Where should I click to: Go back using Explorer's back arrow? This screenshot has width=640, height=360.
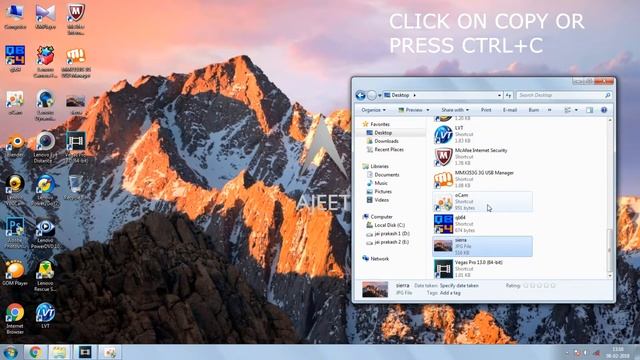(360, 95)
